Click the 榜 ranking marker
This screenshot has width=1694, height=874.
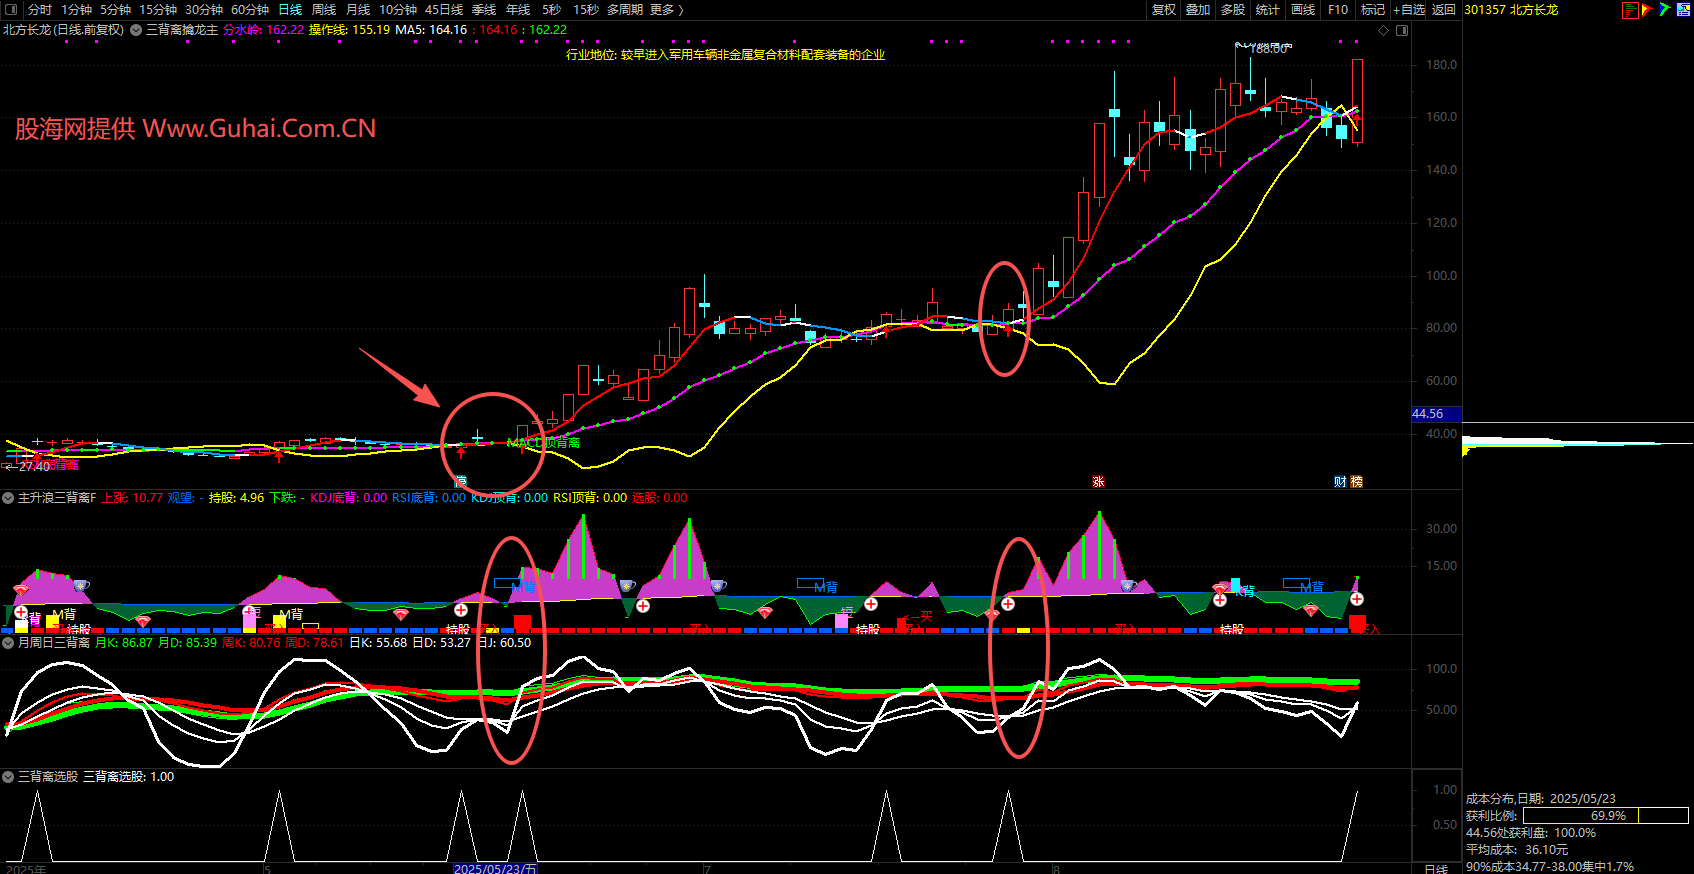click(1356, 482)
